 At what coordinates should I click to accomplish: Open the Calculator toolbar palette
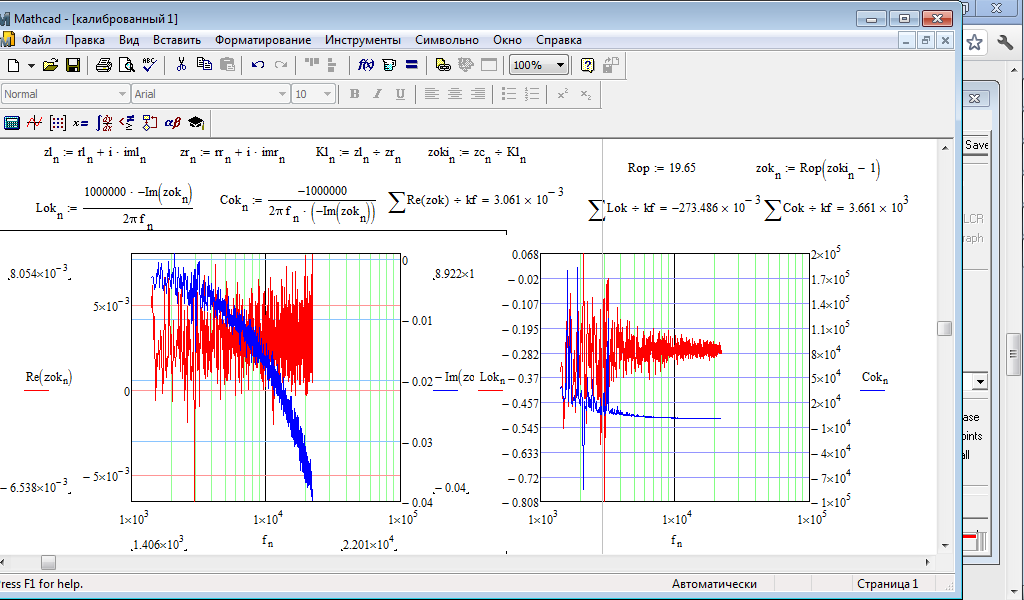click(x=12, y=123)
